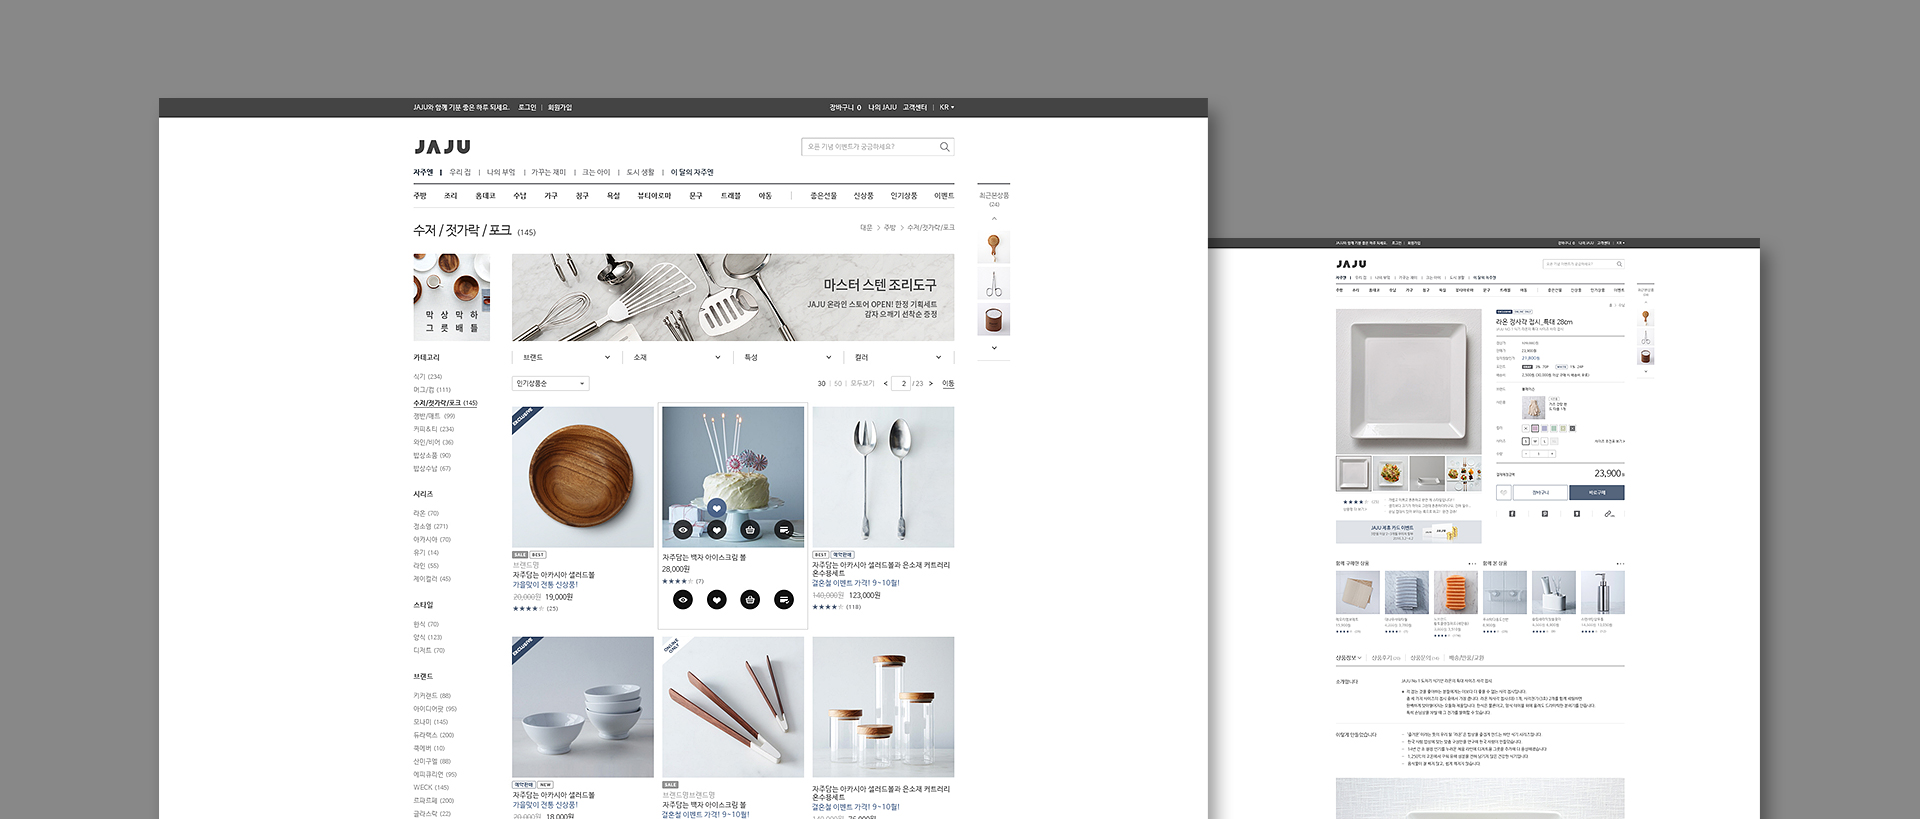The height and width of the screenshot is (819, 1920).
Task: Expand recently viewed list upward arrow
Action: point(994,218)
